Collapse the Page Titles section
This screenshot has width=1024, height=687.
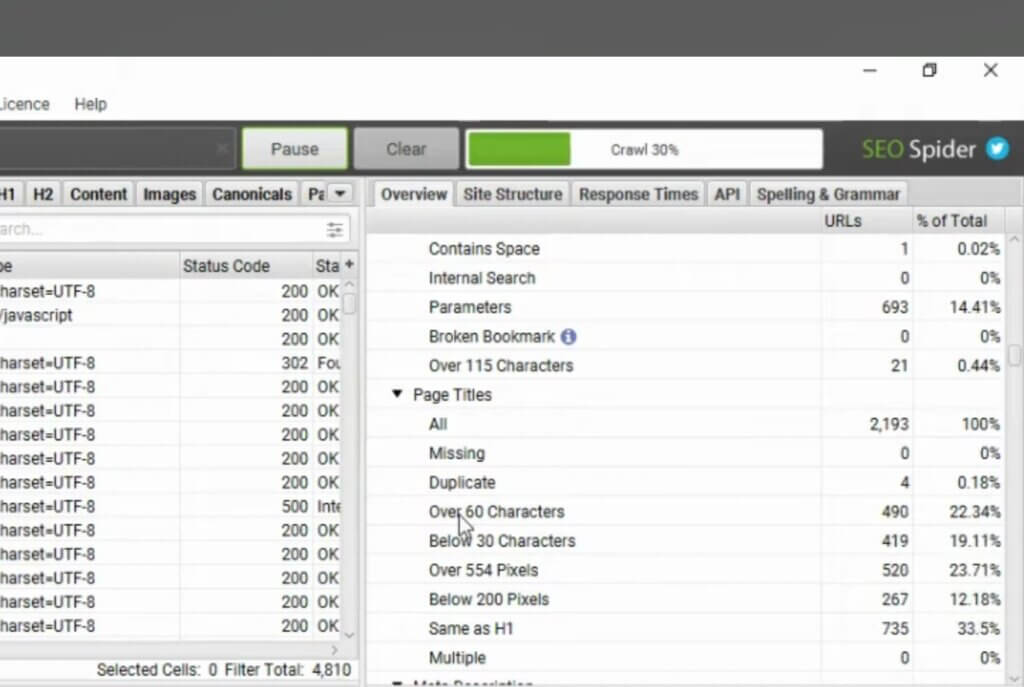[x=396, y=394]
